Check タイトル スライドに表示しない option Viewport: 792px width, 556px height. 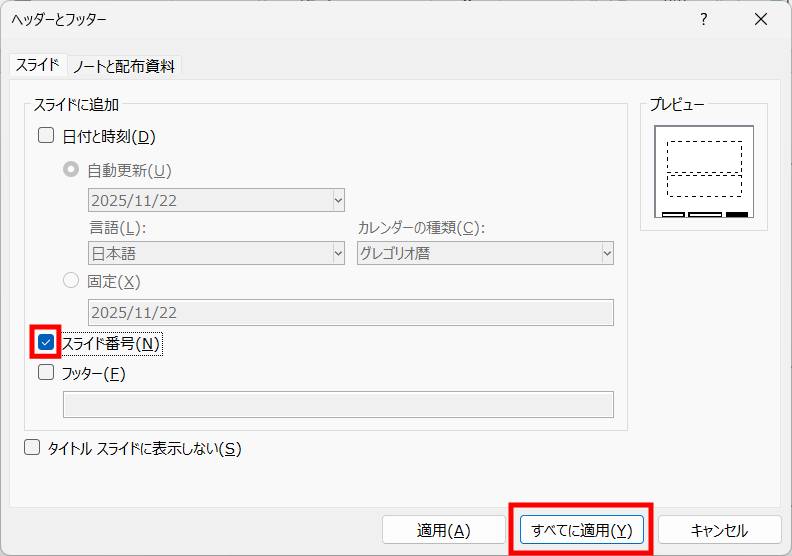[x=32, y=447]
